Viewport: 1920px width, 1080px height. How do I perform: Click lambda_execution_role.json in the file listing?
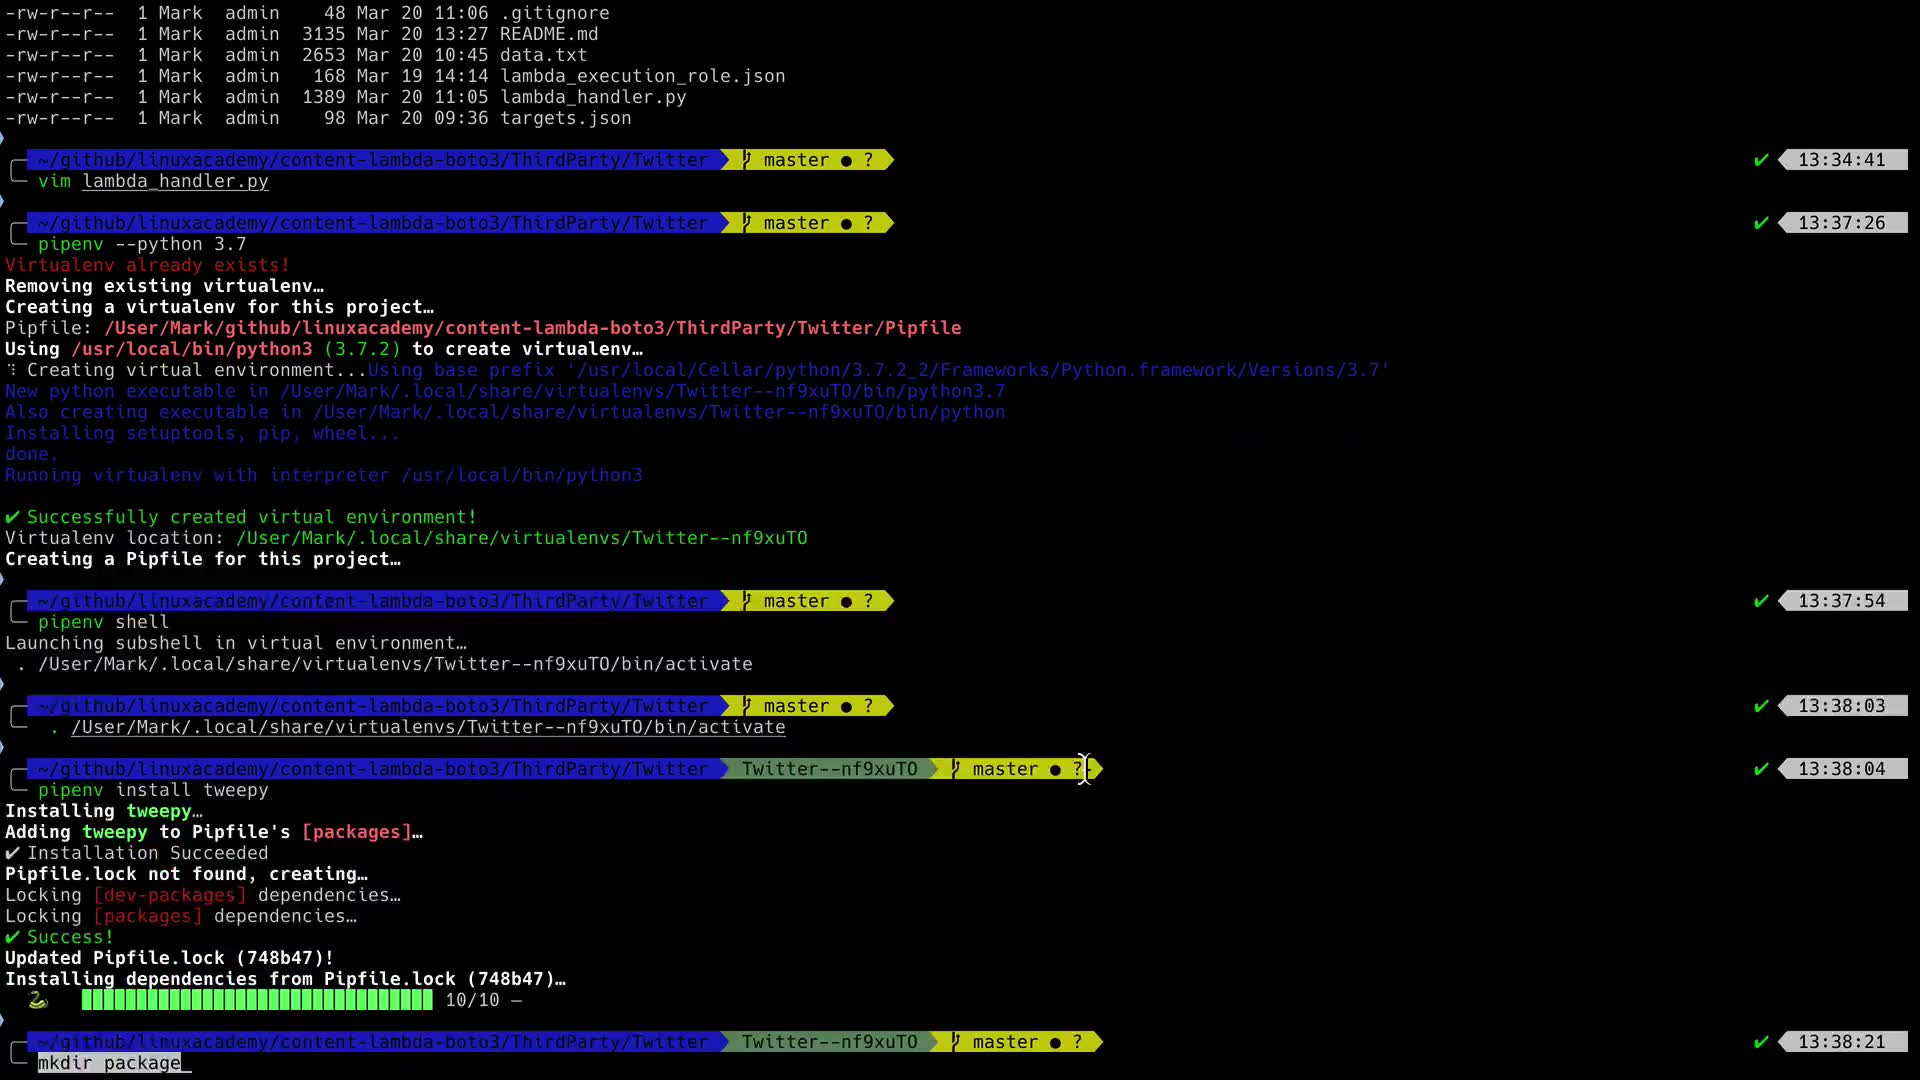pyautogui.click(x=642, y=76)
